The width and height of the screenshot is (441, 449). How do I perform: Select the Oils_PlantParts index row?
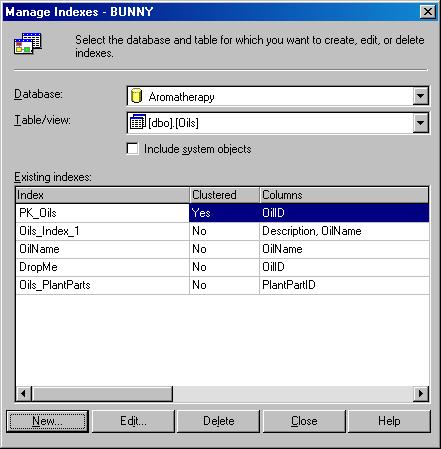222,285
